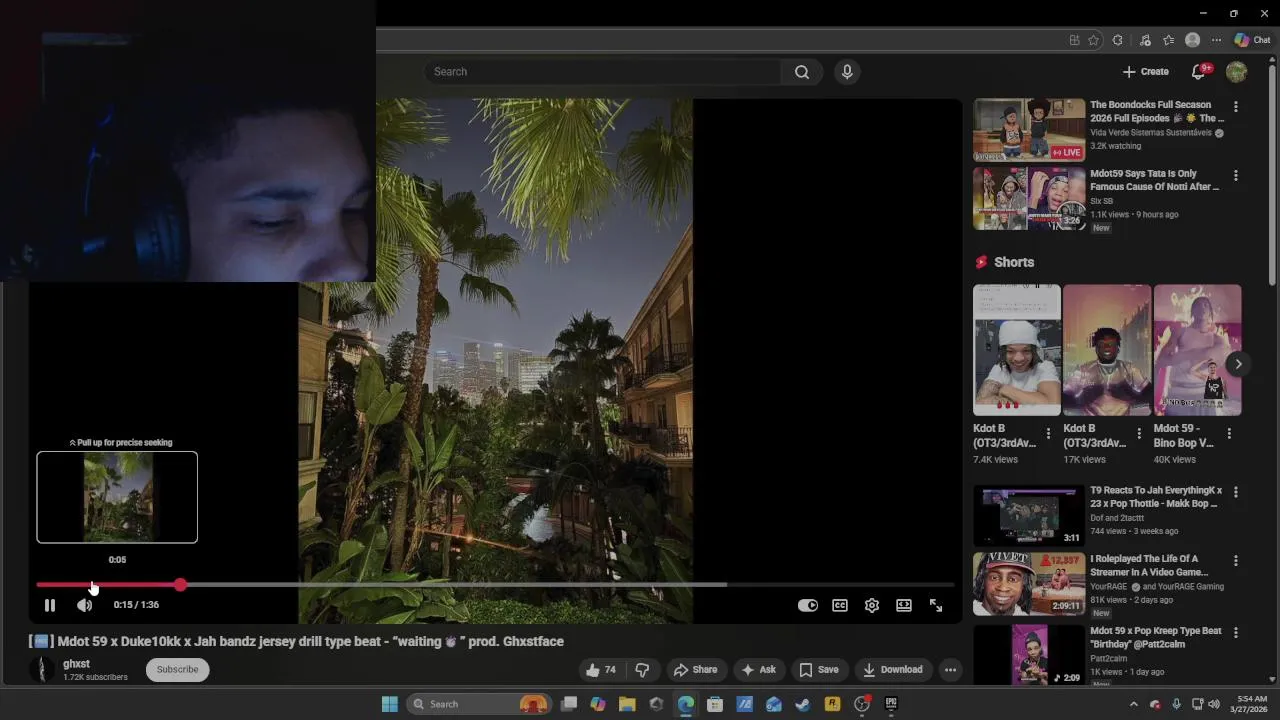Open the Windows Start menu
The width and height of the screenshot is (1280, 720).
(390, 704)
